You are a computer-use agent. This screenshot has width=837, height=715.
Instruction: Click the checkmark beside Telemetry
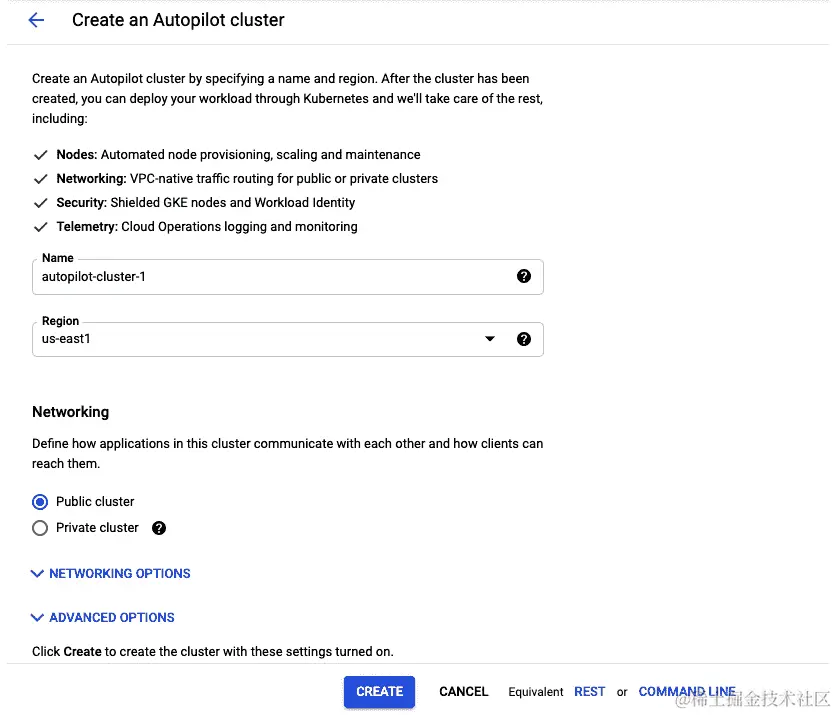coord(41,227)
